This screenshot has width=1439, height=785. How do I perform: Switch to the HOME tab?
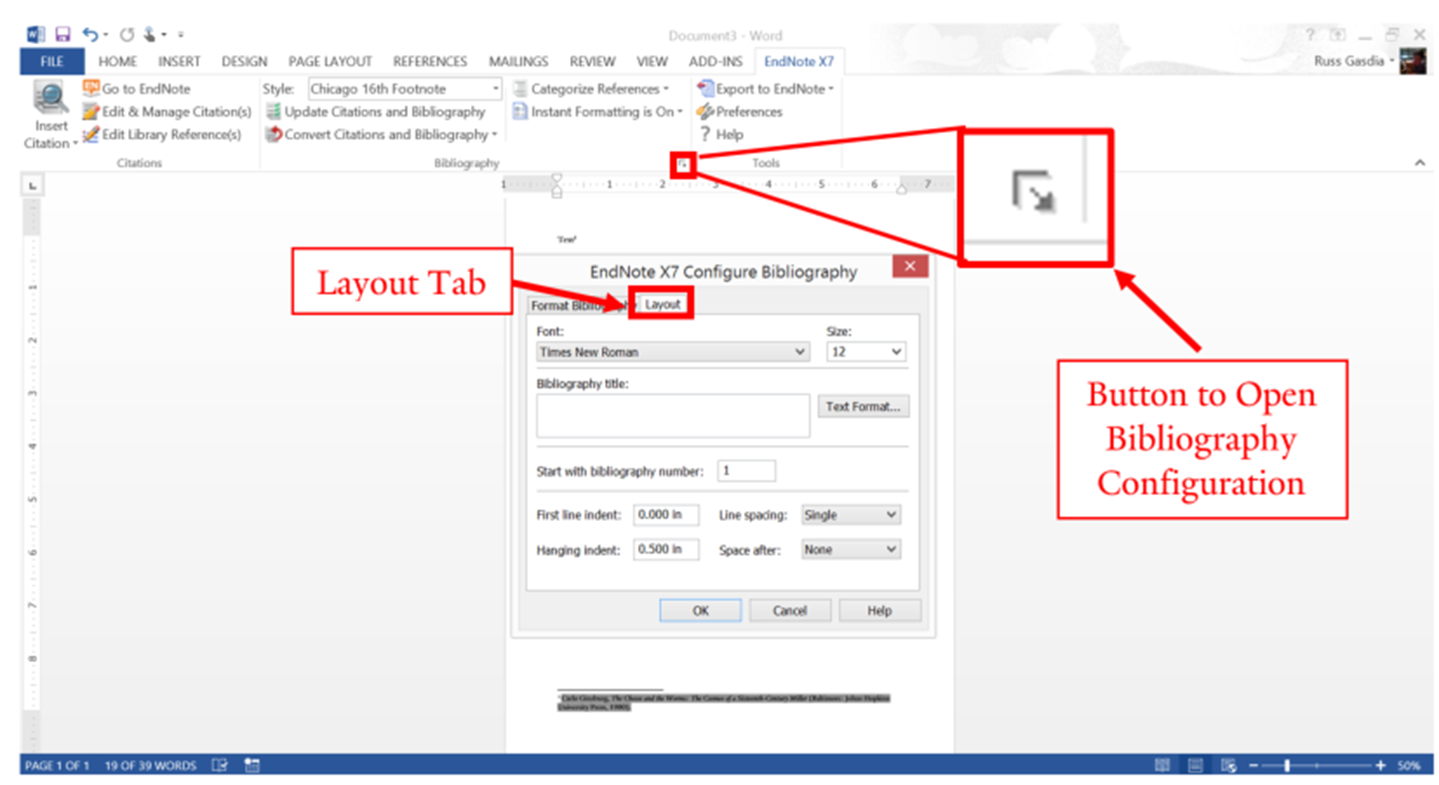click(x=118, y=62)
